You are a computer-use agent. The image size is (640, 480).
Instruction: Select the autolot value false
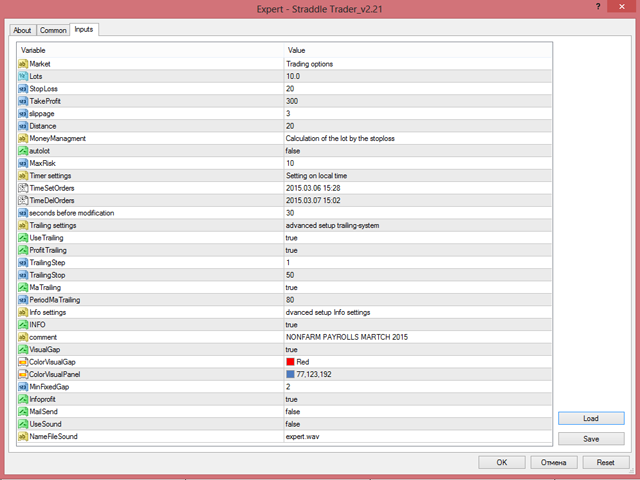click(293, 151)
